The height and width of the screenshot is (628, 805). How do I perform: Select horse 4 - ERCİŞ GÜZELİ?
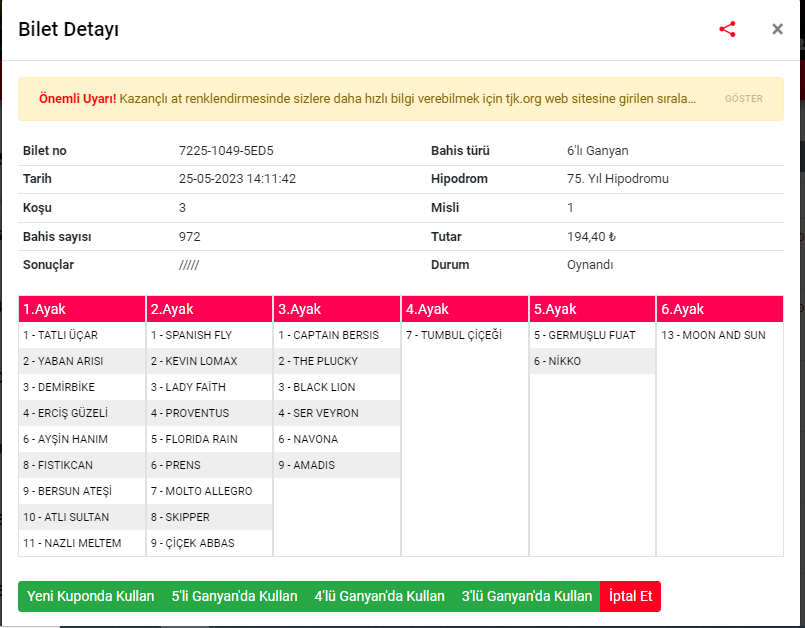click(x=82, y=413)
